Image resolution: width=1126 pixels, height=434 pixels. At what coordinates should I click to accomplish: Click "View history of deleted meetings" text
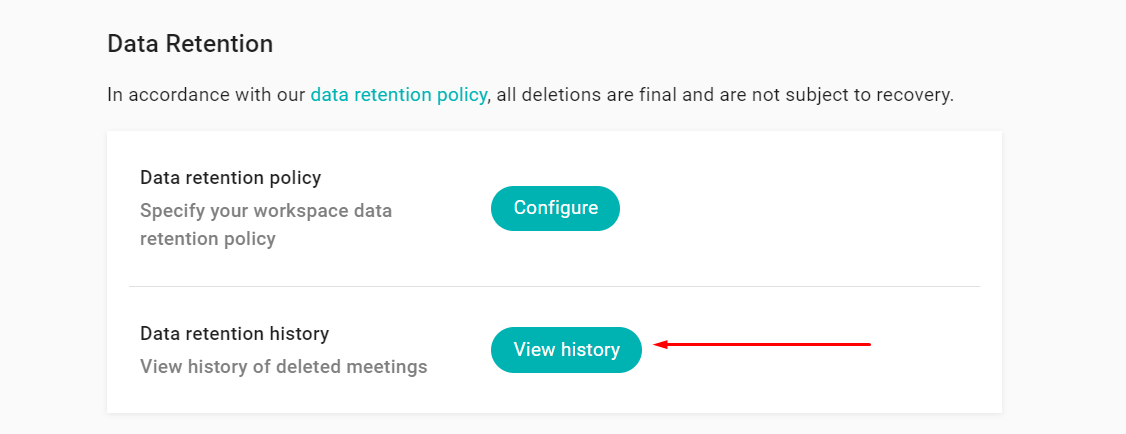tap(283, 367)
